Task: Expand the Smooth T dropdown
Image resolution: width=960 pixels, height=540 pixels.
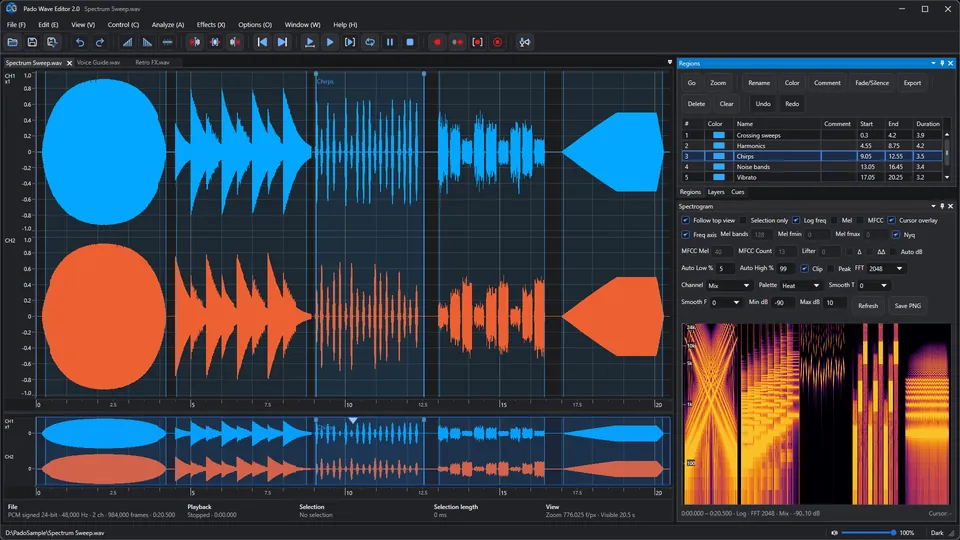Action: (872, 286)
